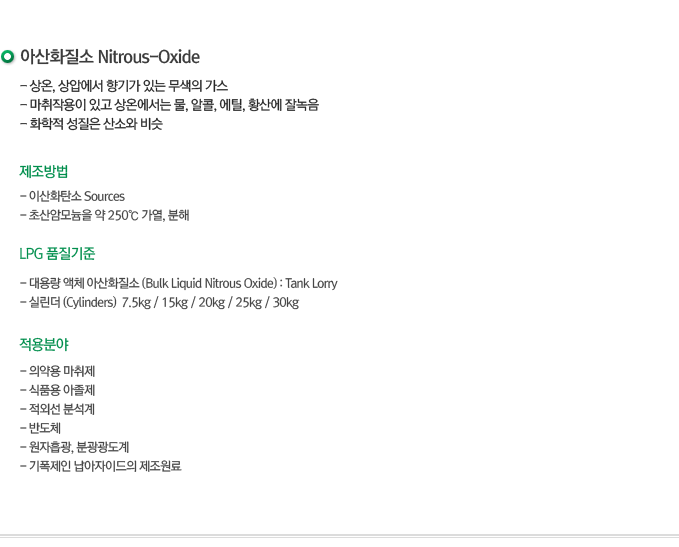
Task: Click the 원자흡광, 분광광도계 list item
Action: click(74, 447)
